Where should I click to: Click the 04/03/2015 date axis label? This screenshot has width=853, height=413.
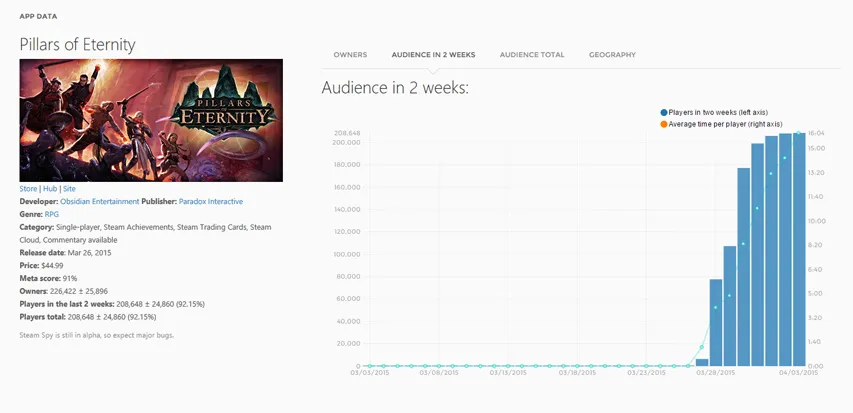[x=799, y=373]
